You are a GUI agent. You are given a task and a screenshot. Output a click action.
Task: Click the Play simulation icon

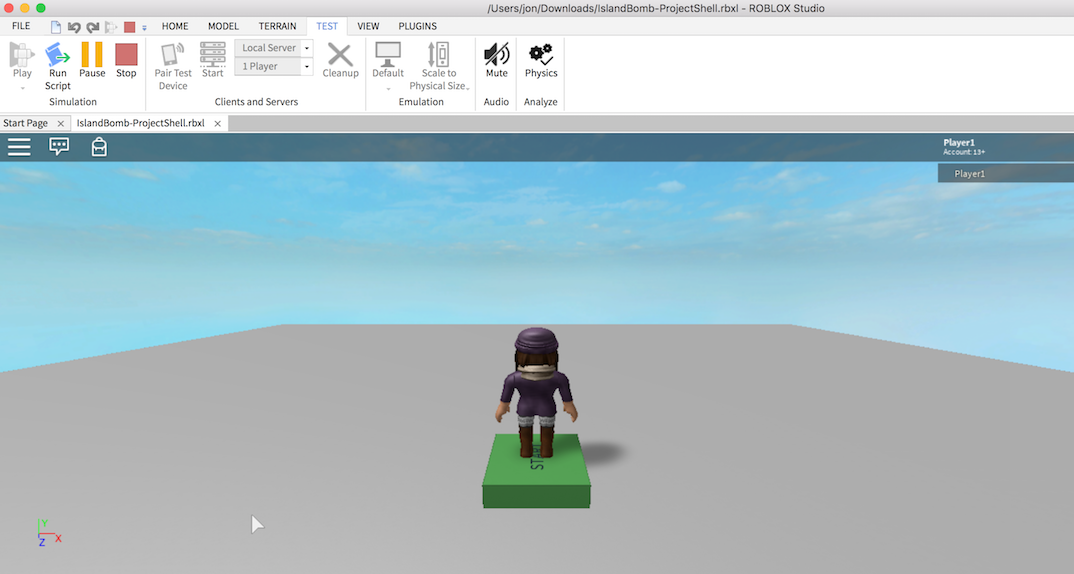[x=22, y=55]
